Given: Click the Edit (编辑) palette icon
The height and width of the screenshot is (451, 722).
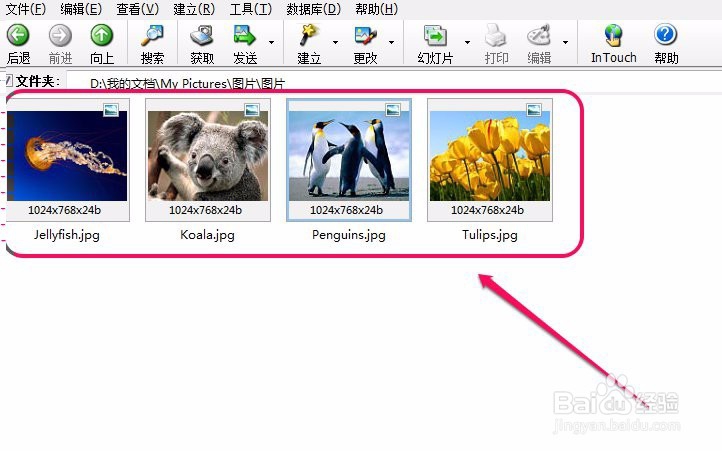Looking at the screenshot, I should click(539, 35).
